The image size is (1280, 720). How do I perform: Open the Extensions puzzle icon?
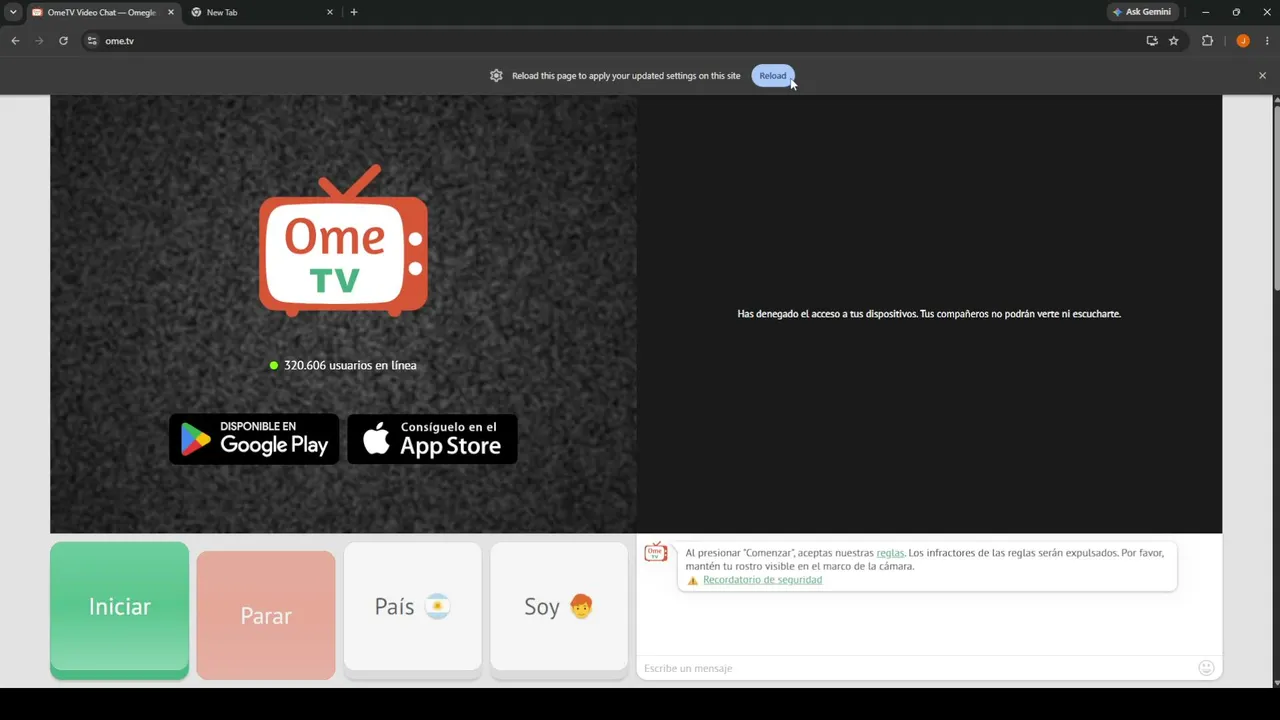click(x=1207, y=41)
